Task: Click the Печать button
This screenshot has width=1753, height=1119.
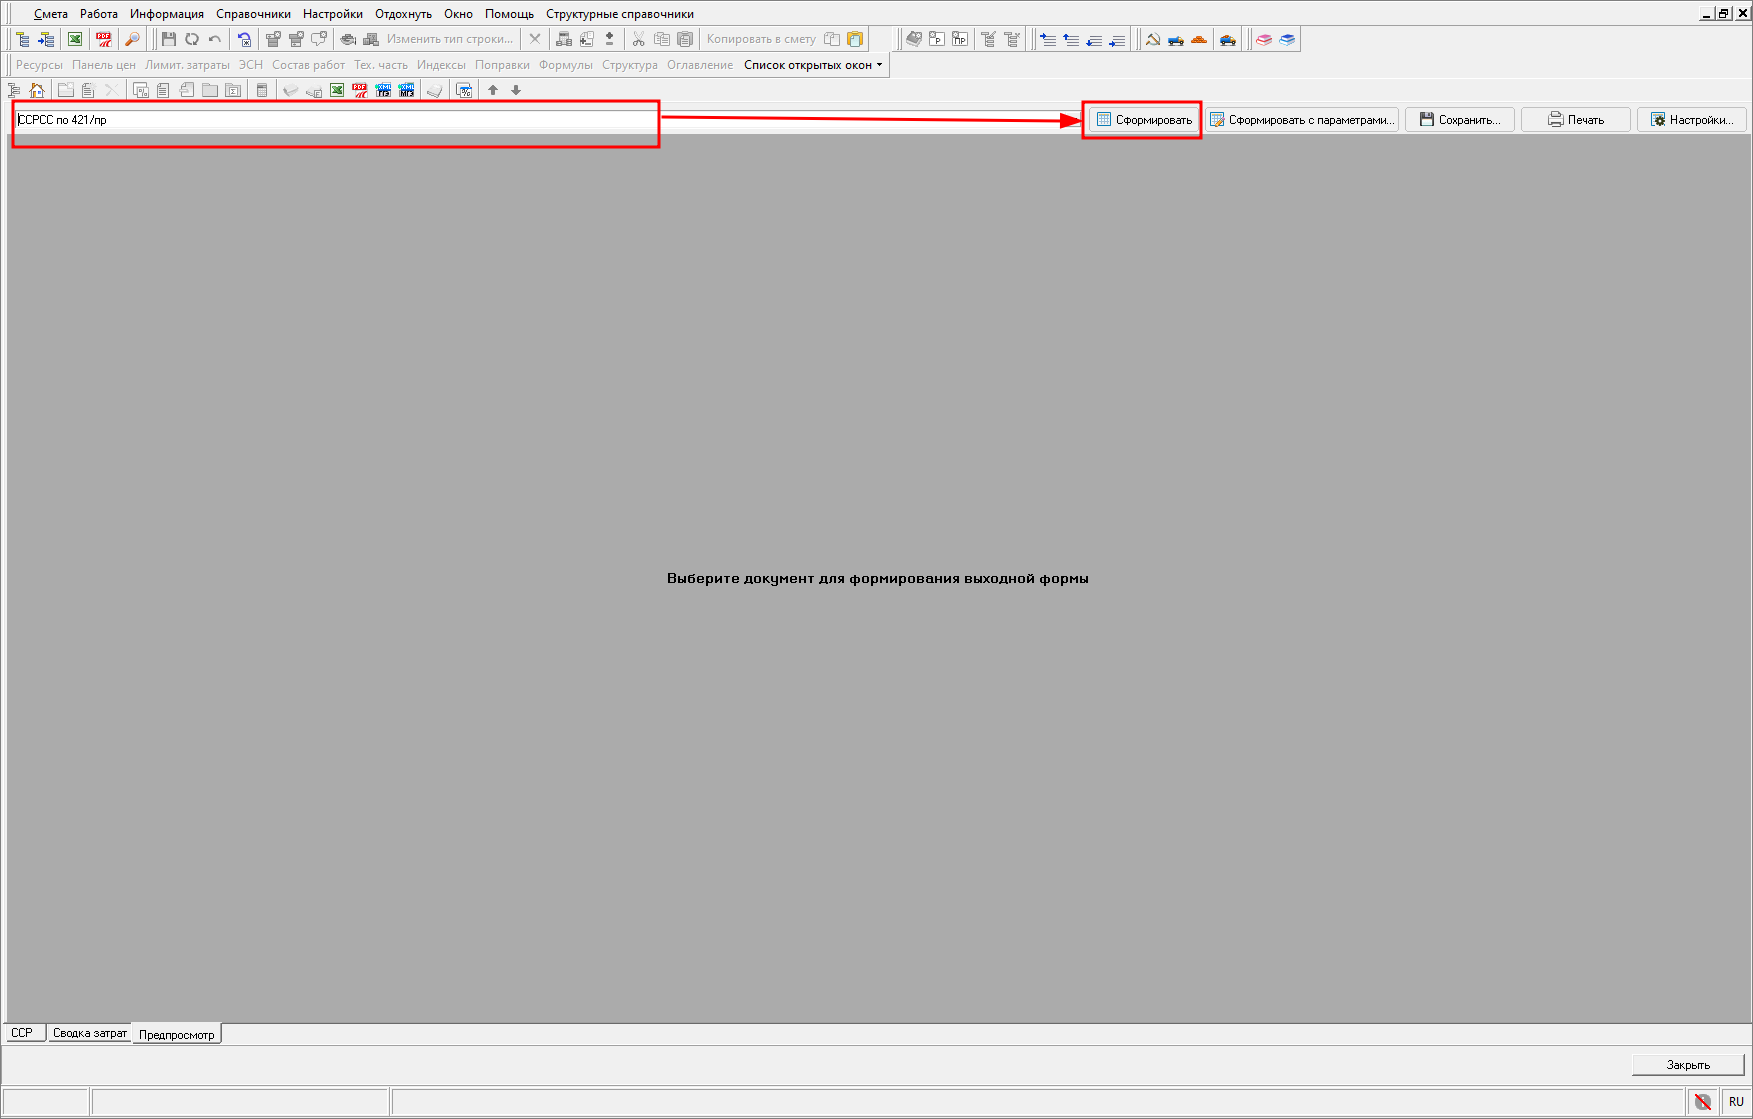Action: click(1576, 120)
